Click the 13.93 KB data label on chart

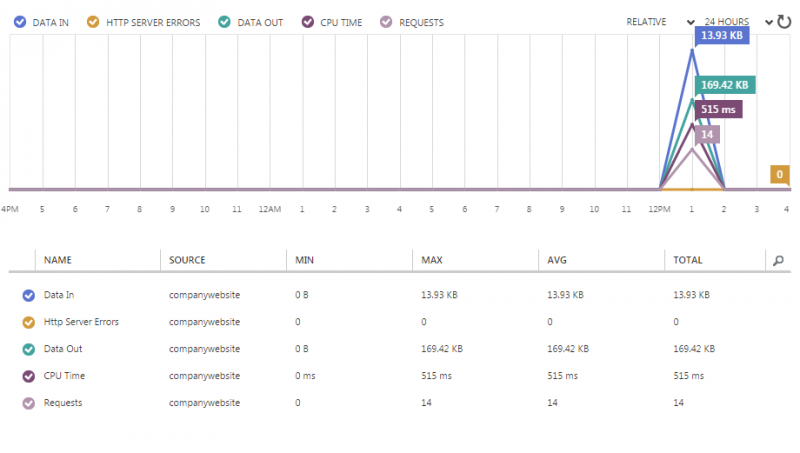coord(721,36)
